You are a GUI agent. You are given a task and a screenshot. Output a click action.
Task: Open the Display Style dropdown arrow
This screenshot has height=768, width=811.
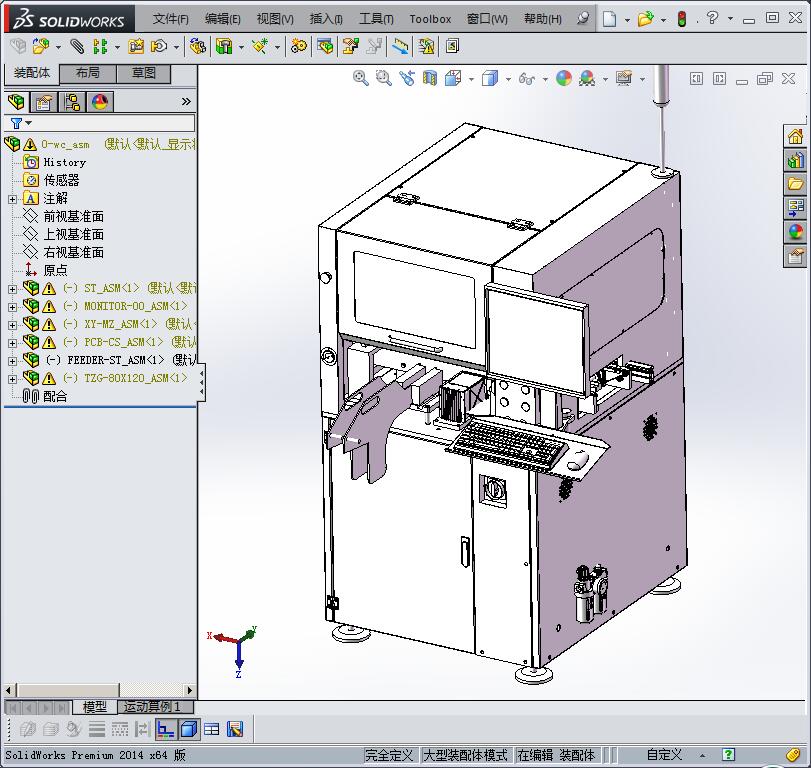pyautogui.click(x=508, y=80)
